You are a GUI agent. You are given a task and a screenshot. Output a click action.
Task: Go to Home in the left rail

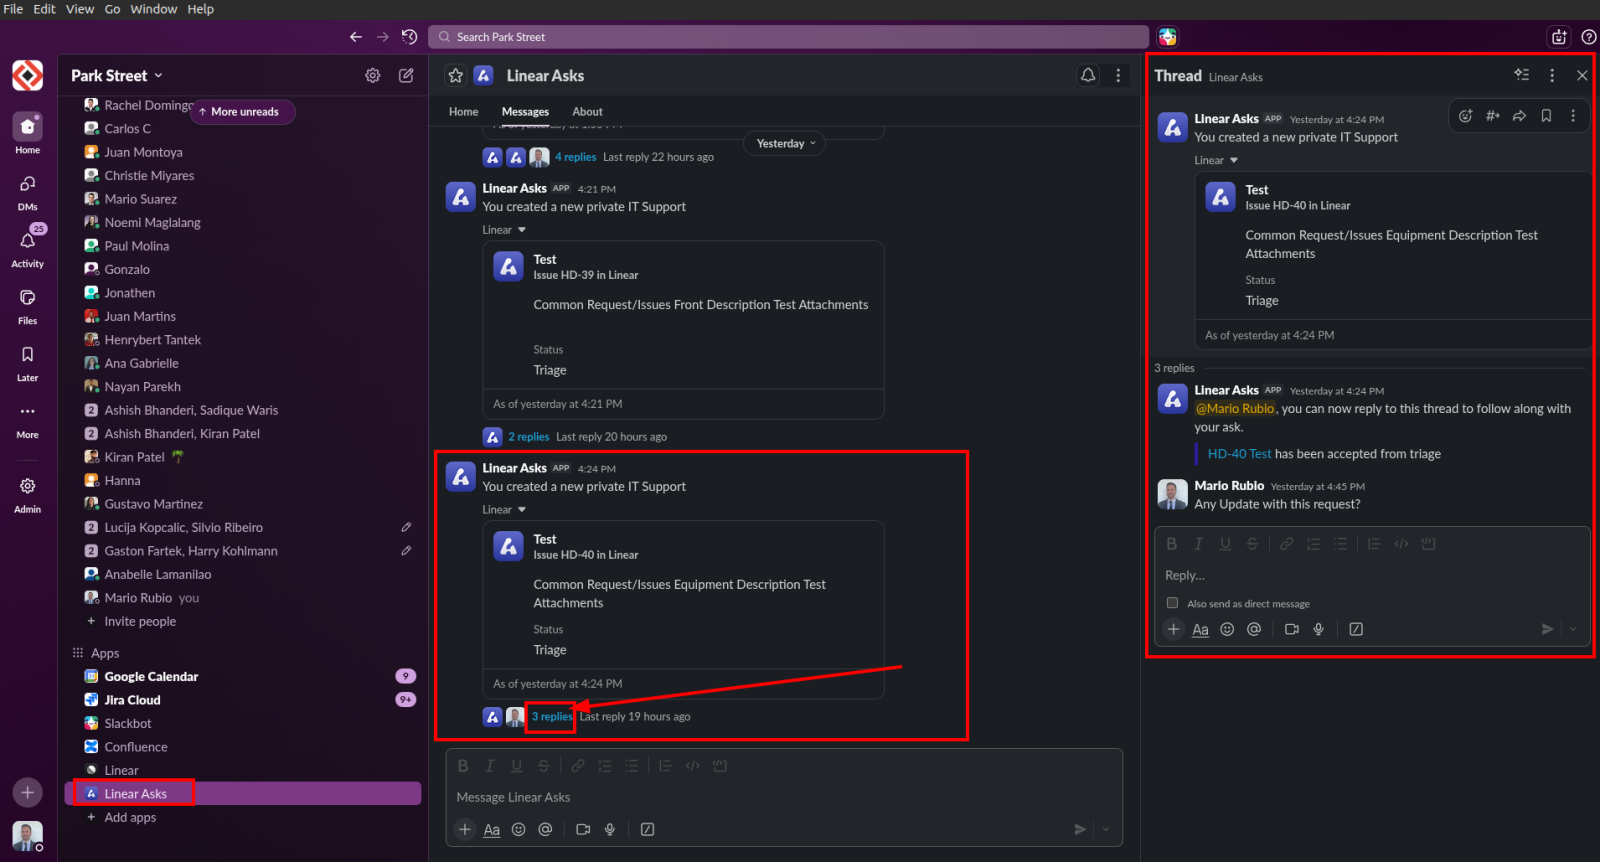coord(27,133)
